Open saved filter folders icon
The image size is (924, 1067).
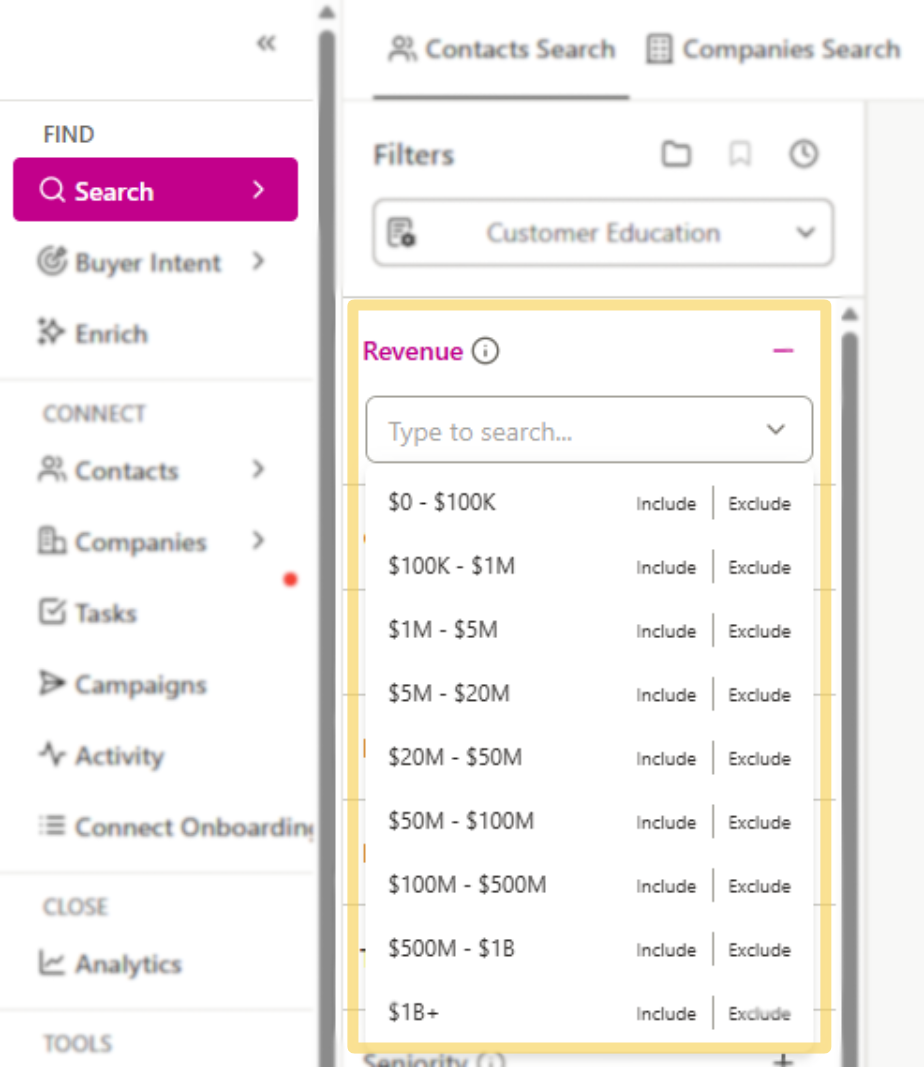coord(676,155)
